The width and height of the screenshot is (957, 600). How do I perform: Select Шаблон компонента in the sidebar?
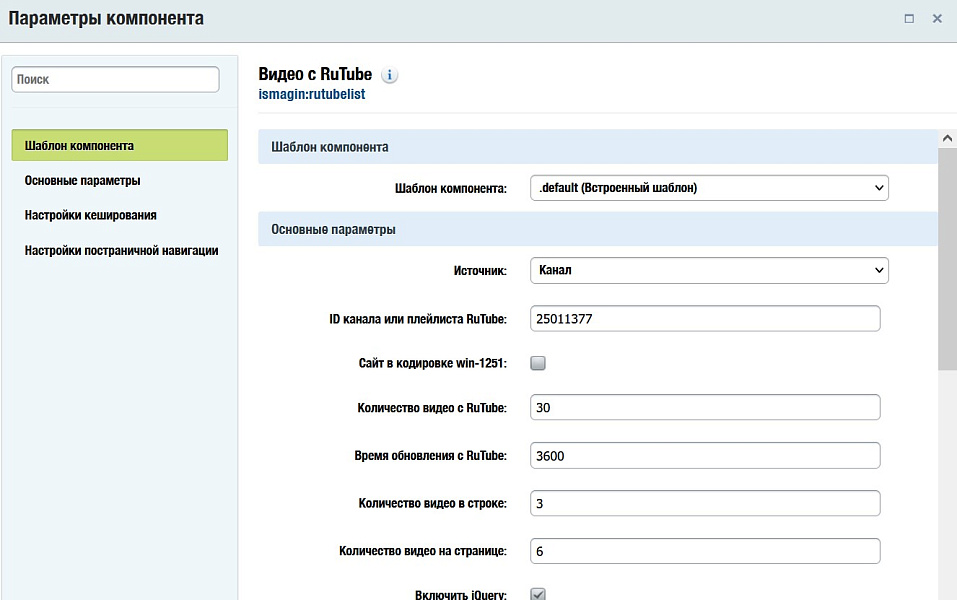119,146
